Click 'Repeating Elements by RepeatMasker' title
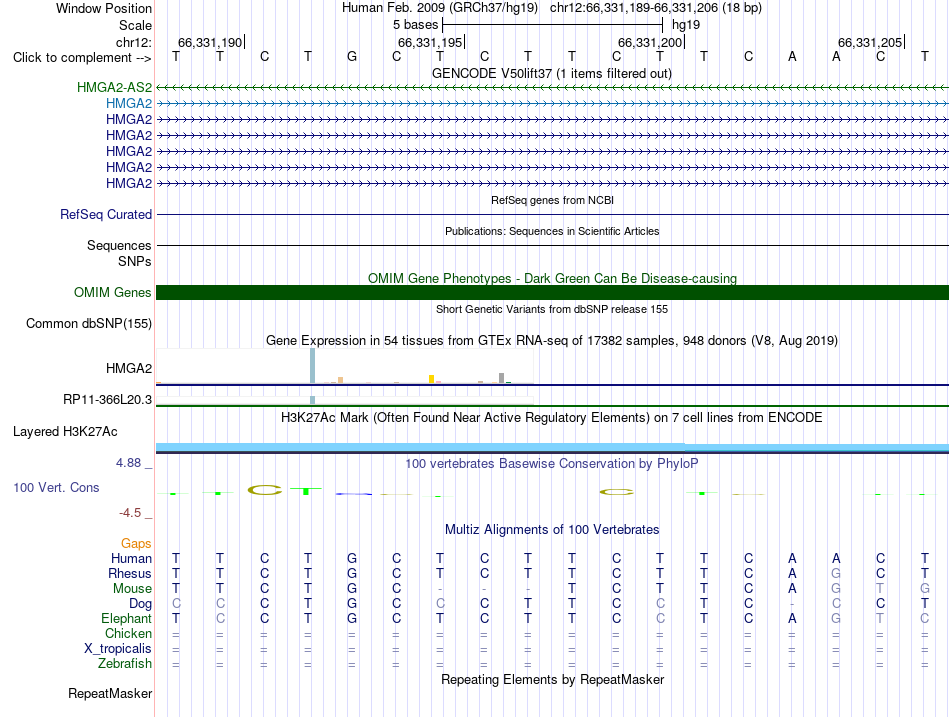 tap(553, 679)
